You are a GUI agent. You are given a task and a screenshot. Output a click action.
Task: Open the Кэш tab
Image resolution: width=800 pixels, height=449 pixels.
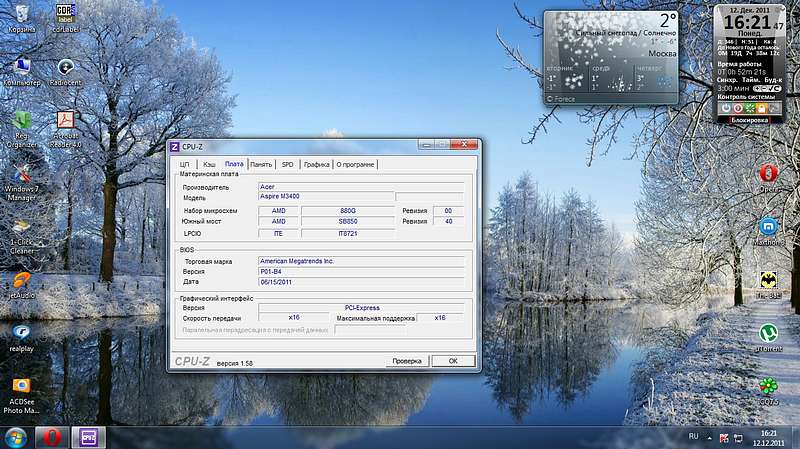[209, 164]
